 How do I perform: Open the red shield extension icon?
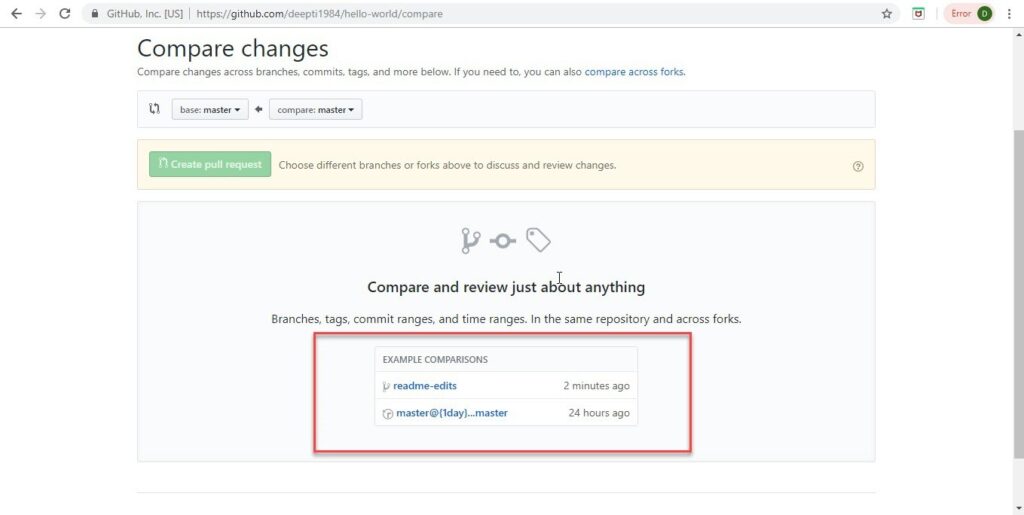pos(918,14)
